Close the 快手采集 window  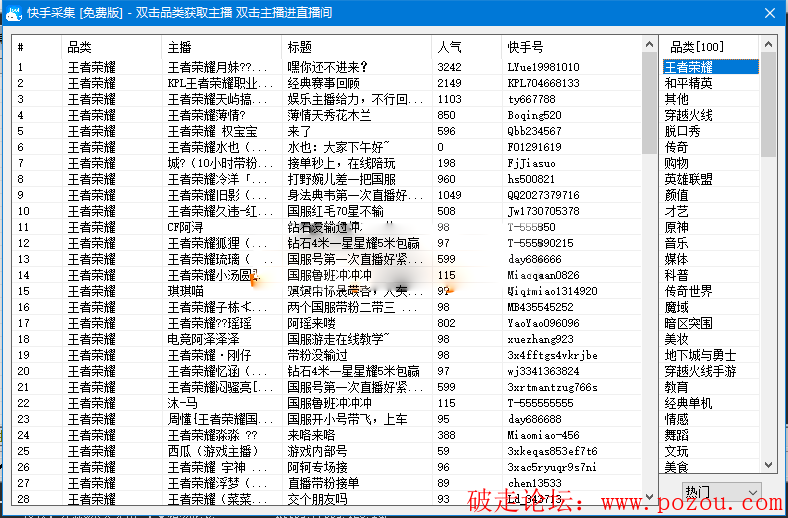click(769, 13)
